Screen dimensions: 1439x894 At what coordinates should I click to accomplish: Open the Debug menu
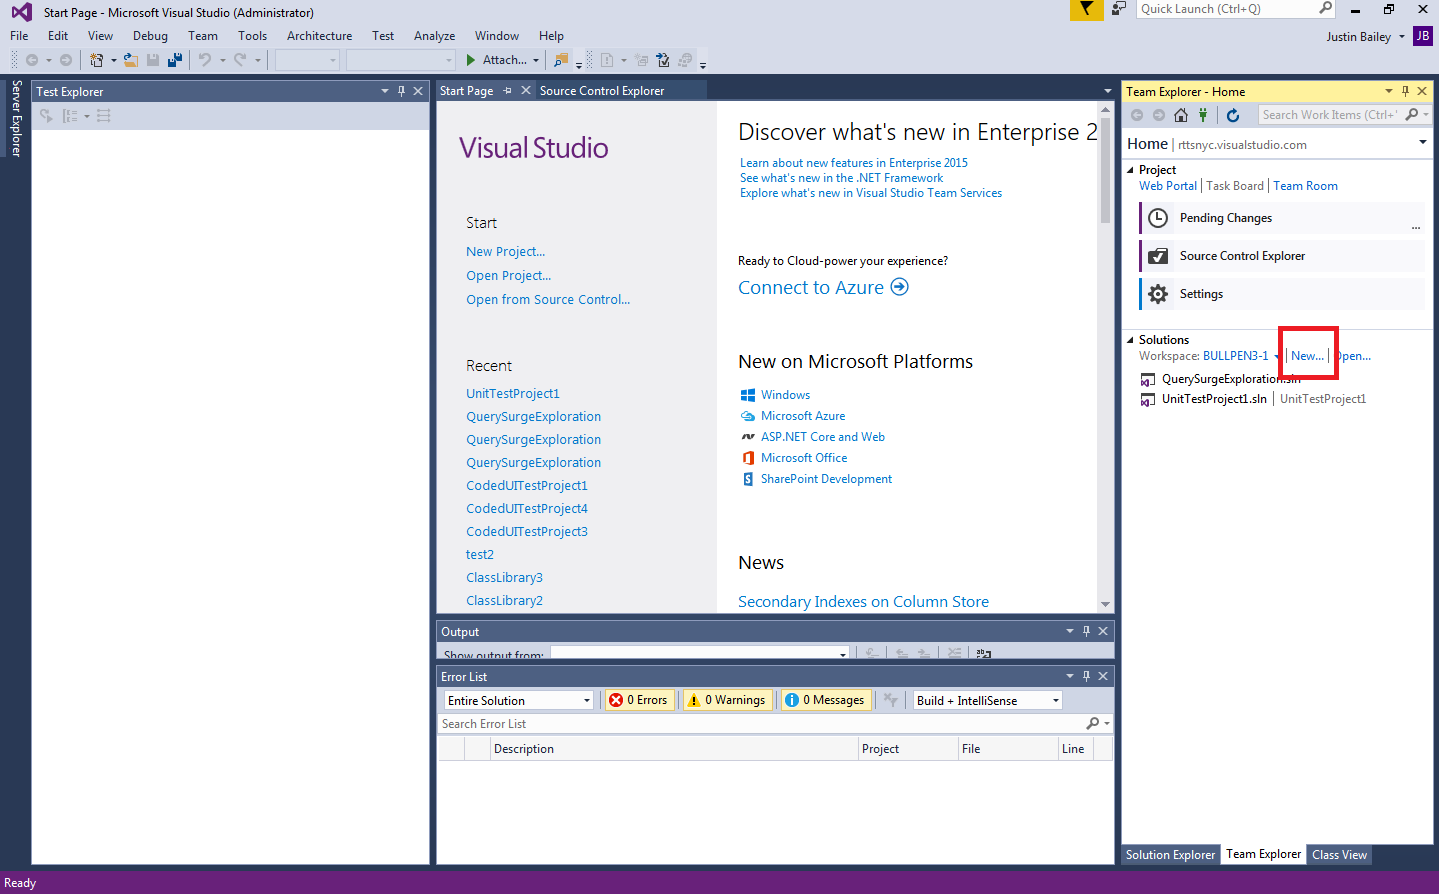150,36
